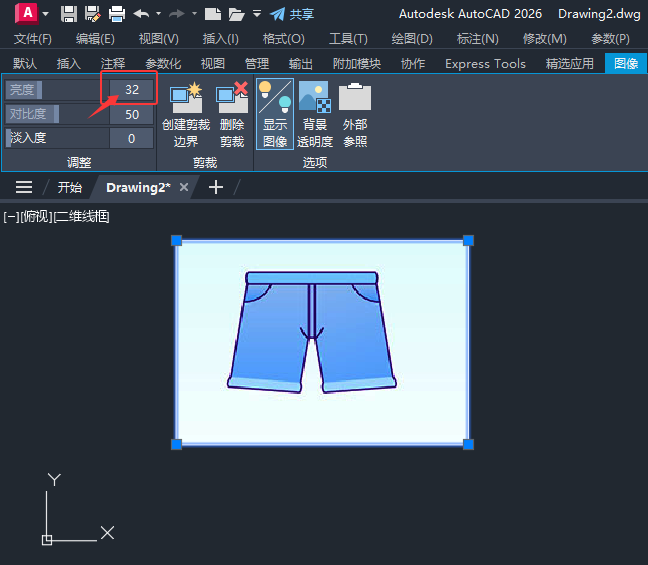Click the 对比度 contrast slider
Screen dimensions: 648x565
pos(57,114)
